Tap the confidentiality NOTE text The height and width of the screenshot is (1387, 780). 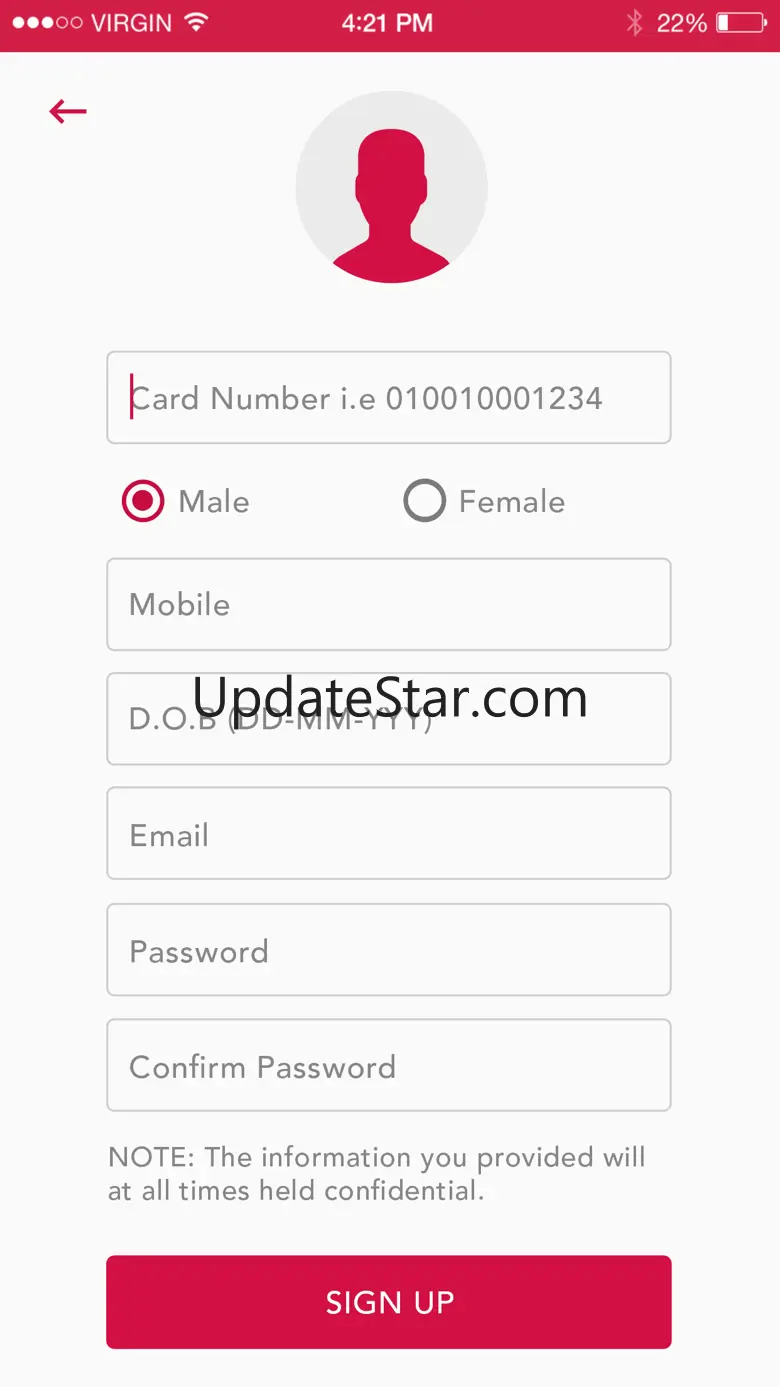[377, 1174]
